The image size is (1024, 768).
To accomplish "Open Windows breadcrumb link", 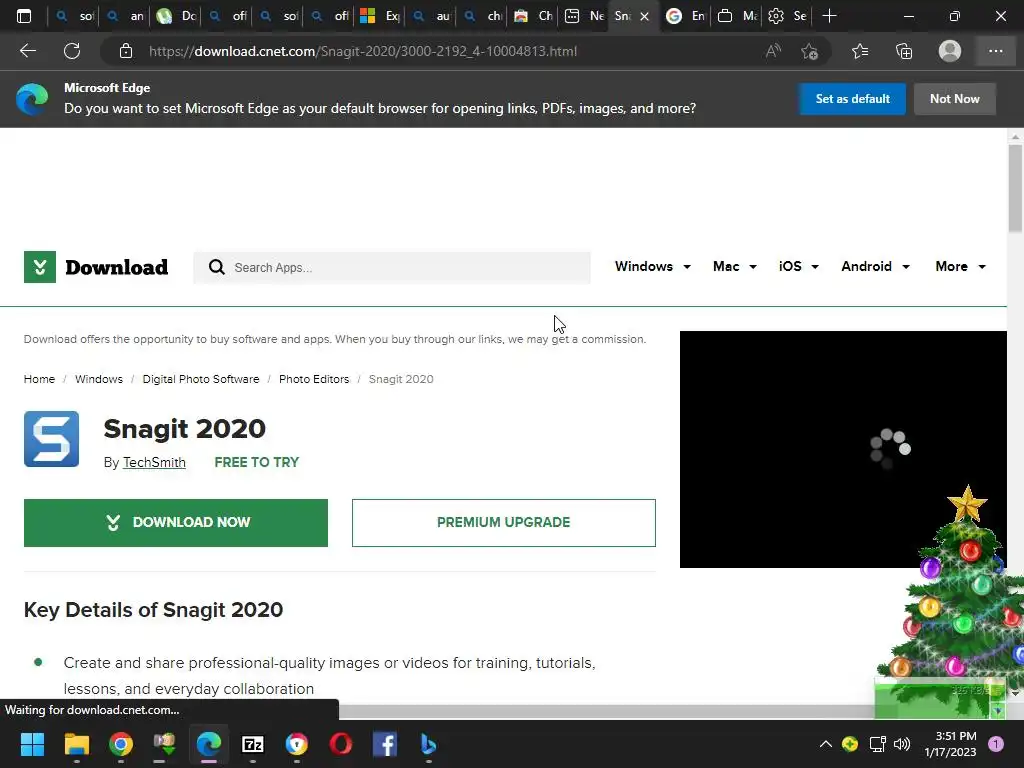I will point(99,379).
